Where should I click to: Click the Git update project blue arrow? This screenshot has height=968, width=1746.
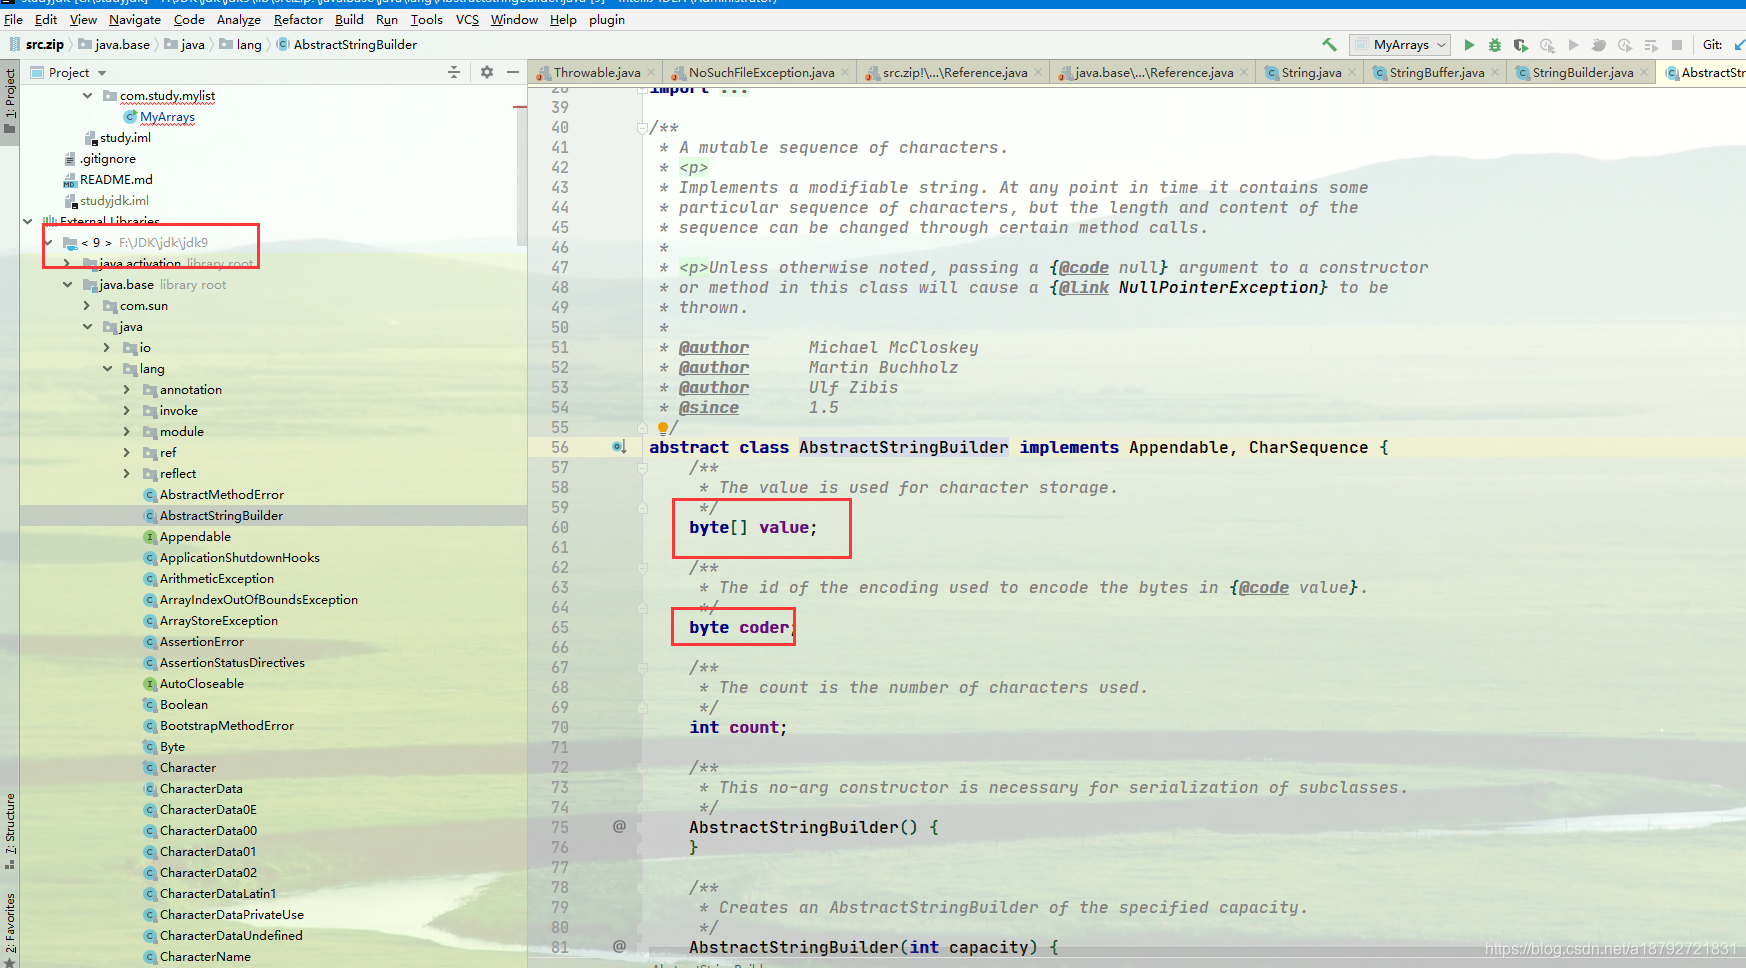tap(1739, 45)
